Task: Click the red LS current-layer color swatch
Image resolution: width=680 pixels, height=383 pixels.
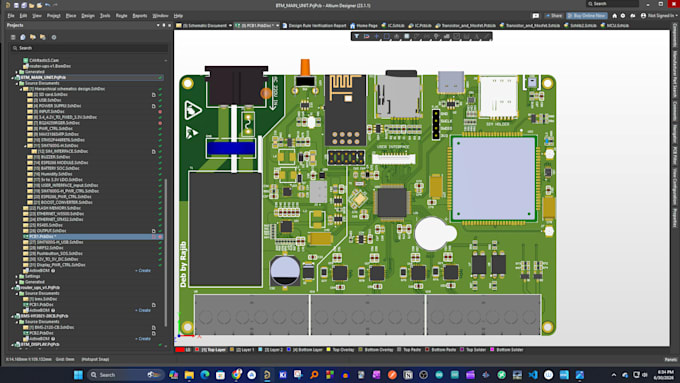Action: point(180,350)
